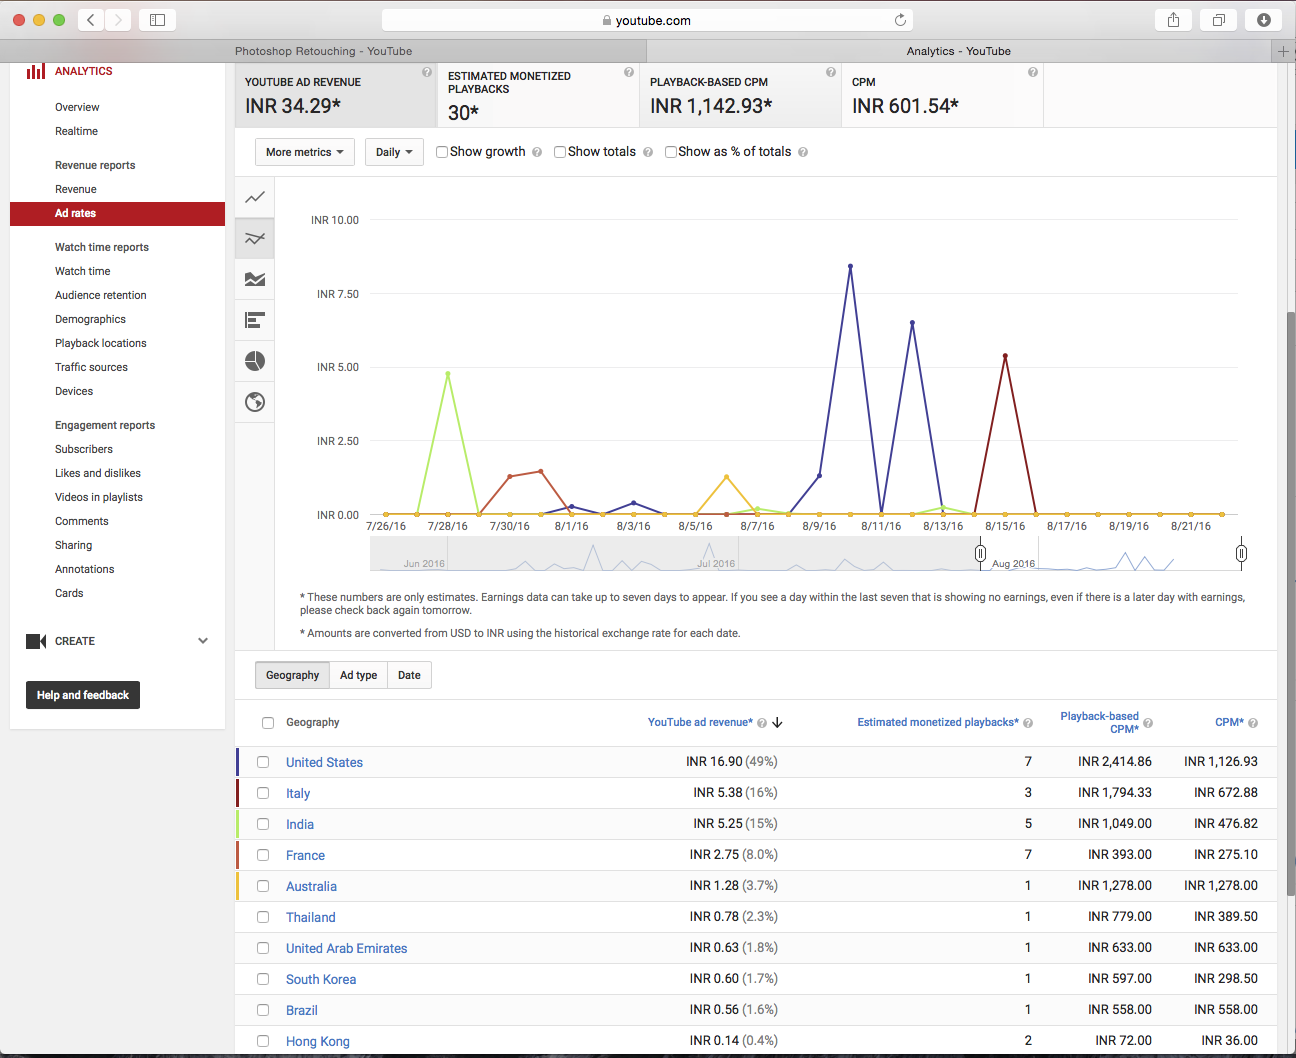Click the Safari address bar youtube.com
Image resolution: width=1296 pixels, height=1058 pixels.
pyautogui.click(x=647, y=20)
